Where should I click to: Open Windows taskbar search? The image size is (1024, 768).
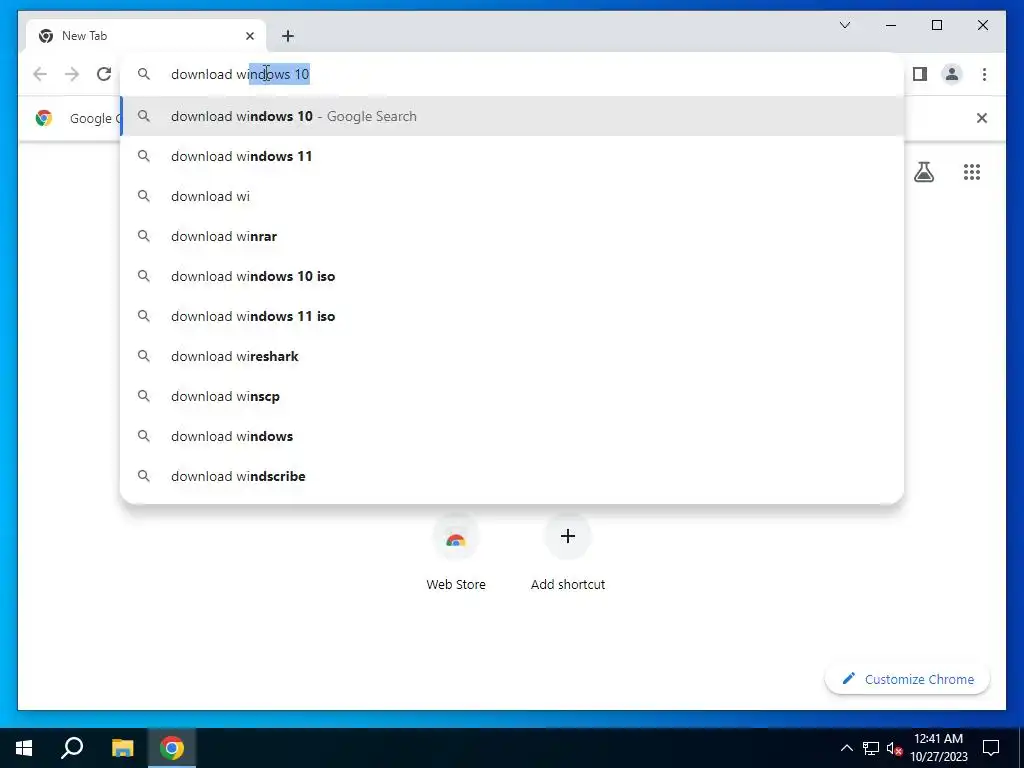[72, 748]
